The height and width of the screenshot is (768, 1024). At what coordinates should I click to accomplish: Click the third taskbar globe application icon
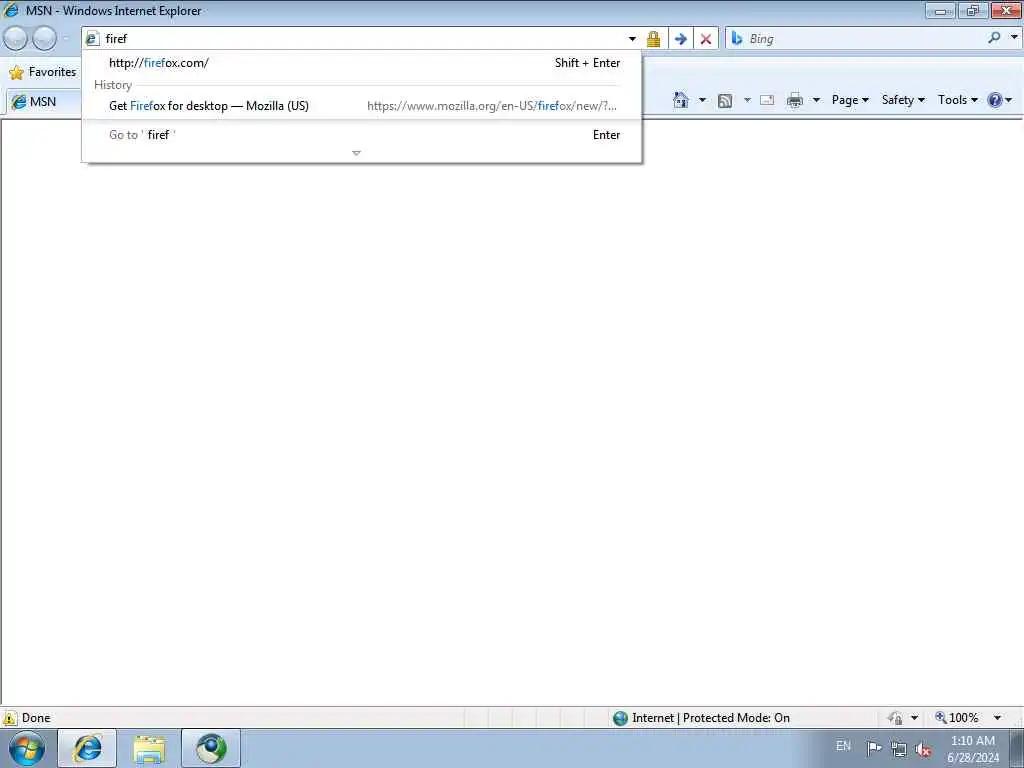pyautogui.click(x=210, y=748)
